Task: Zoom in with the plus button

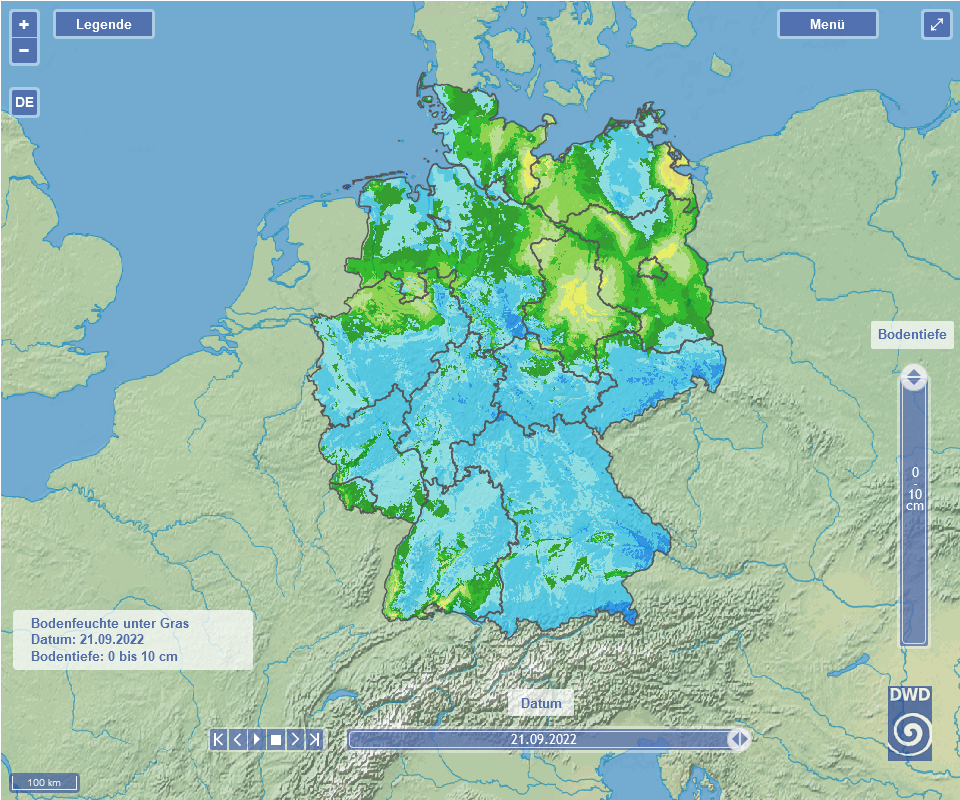Action: point(24,24)
